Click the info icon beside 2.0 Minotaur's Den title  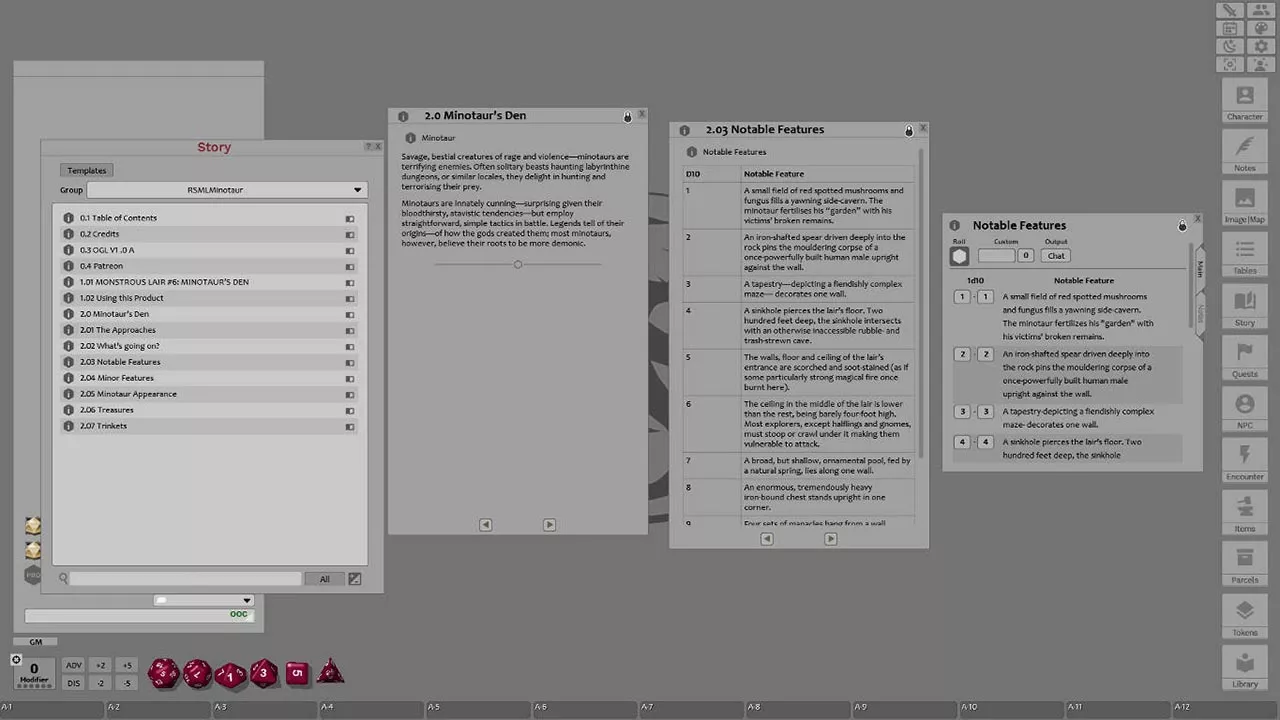click(x=403, y=116)
